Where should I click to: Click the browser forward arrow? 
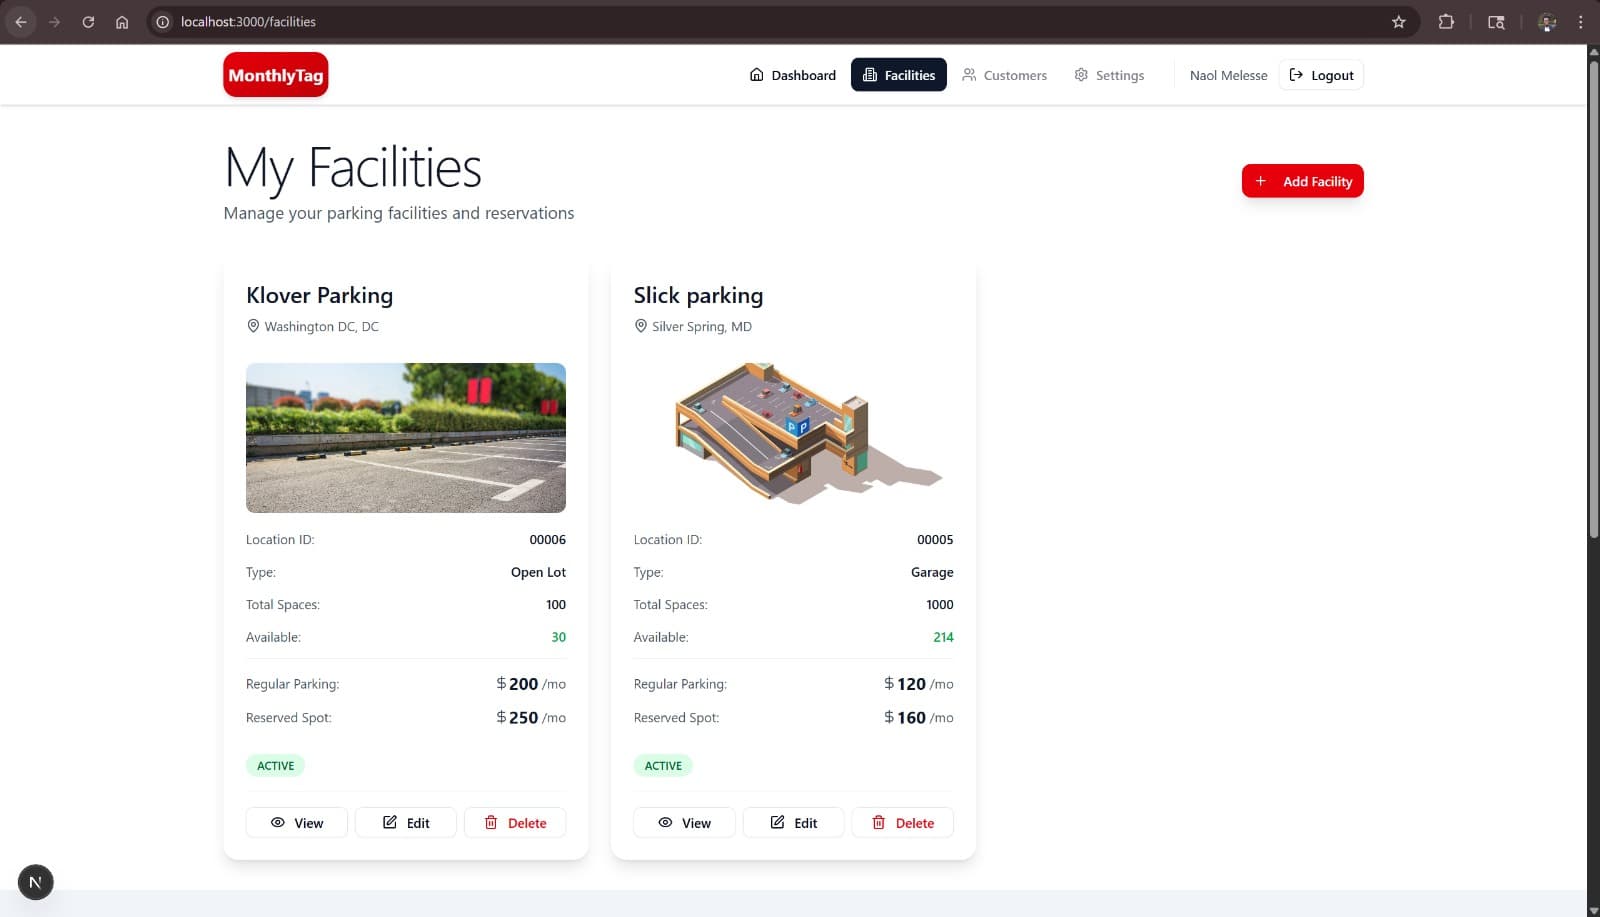[x=55, y=22]
